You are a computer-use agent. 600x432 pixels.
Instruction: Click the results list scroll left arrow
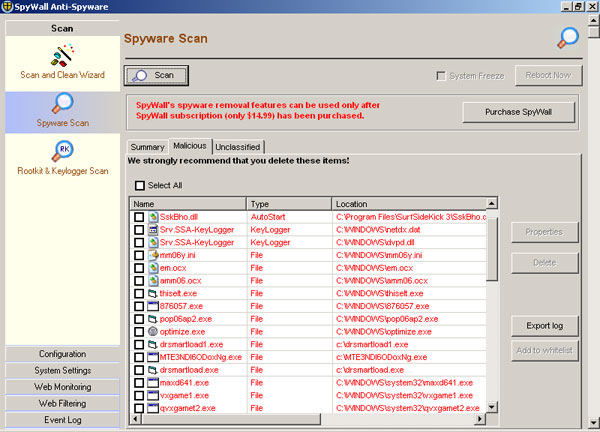tap(135, 419)
